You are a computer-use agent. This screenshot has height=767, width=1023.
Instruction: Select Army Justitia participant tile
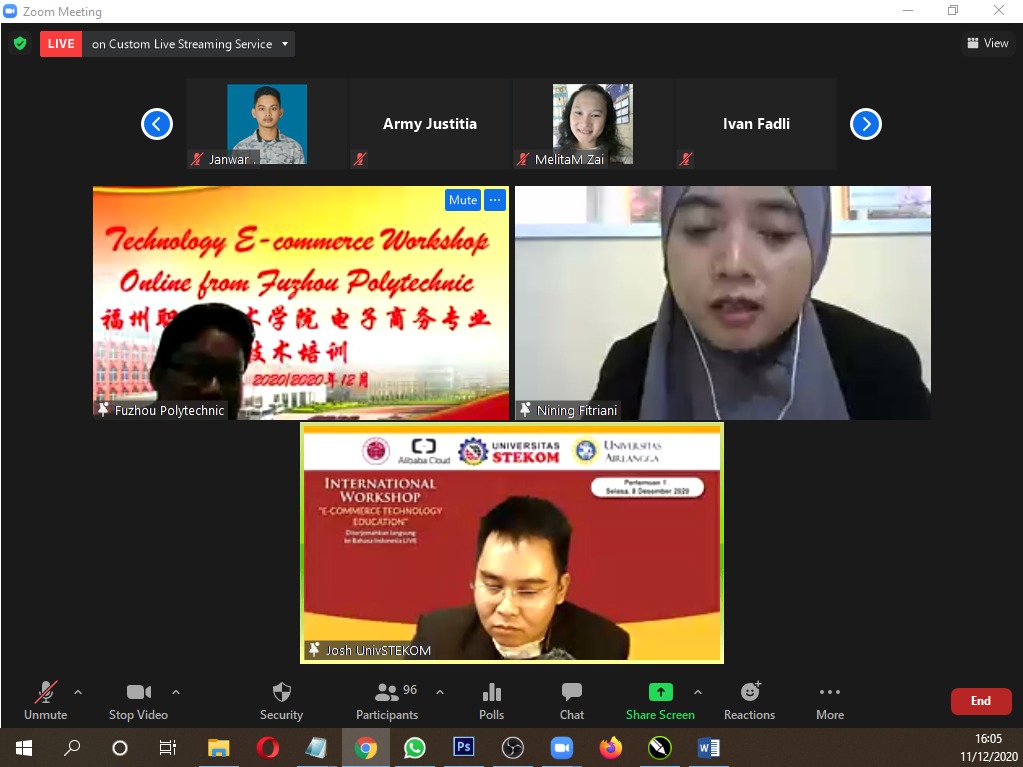pyautogui.click(x=430, y=124)
